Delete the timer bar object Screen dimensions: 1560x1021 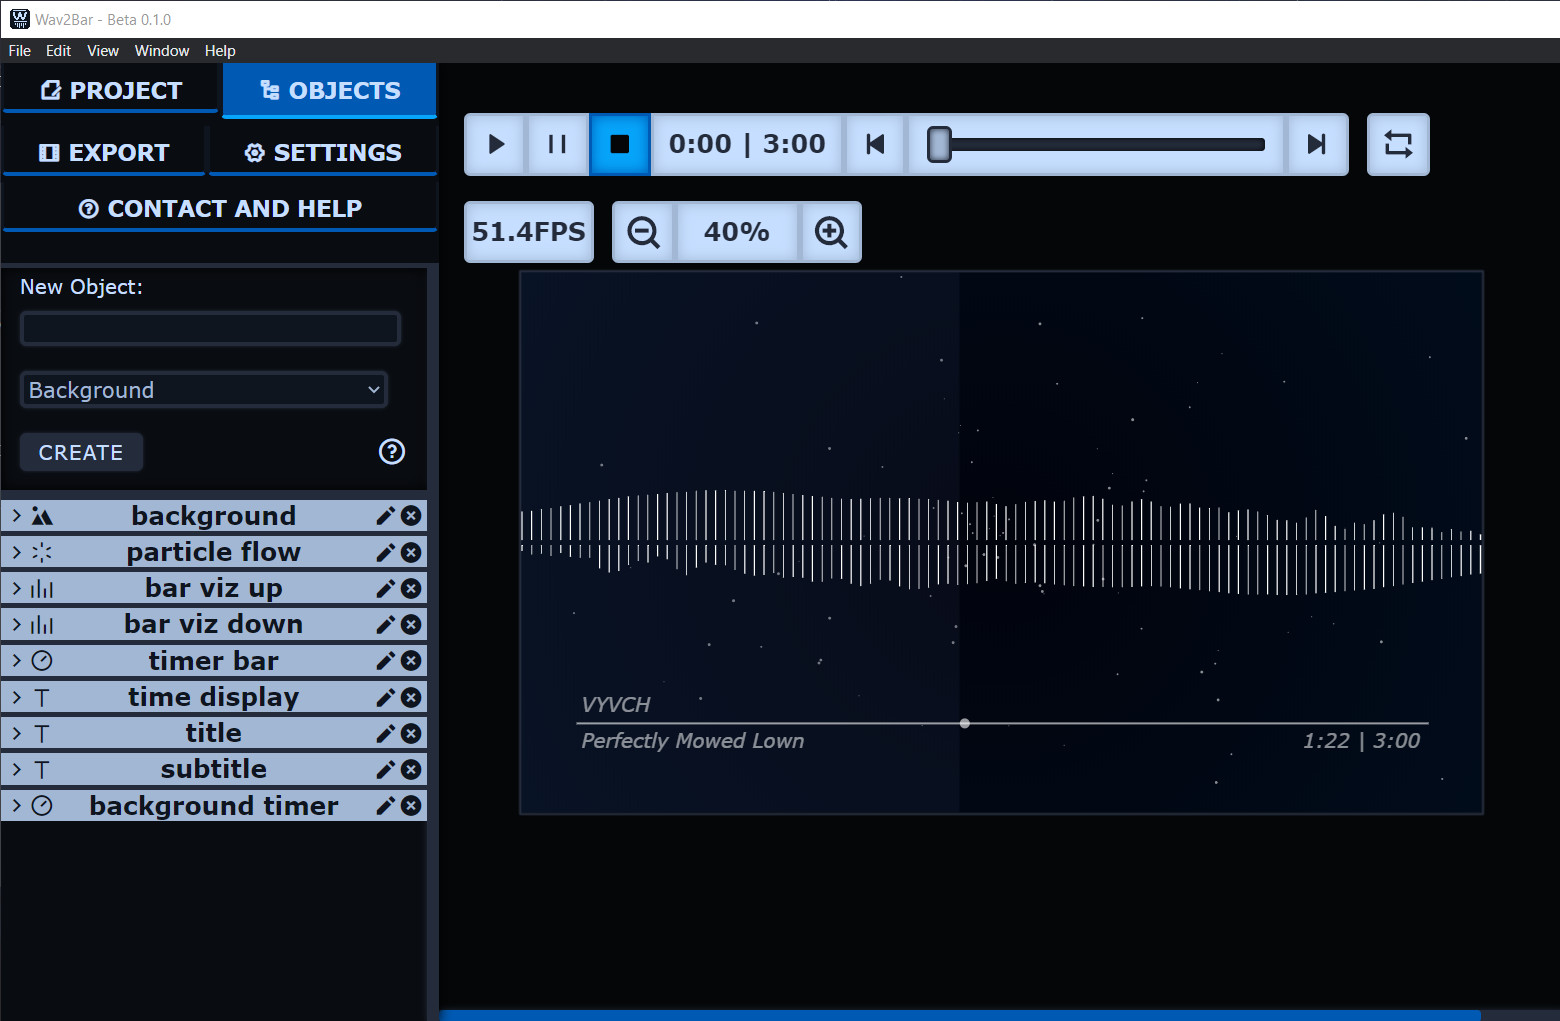tap(411, 660)
